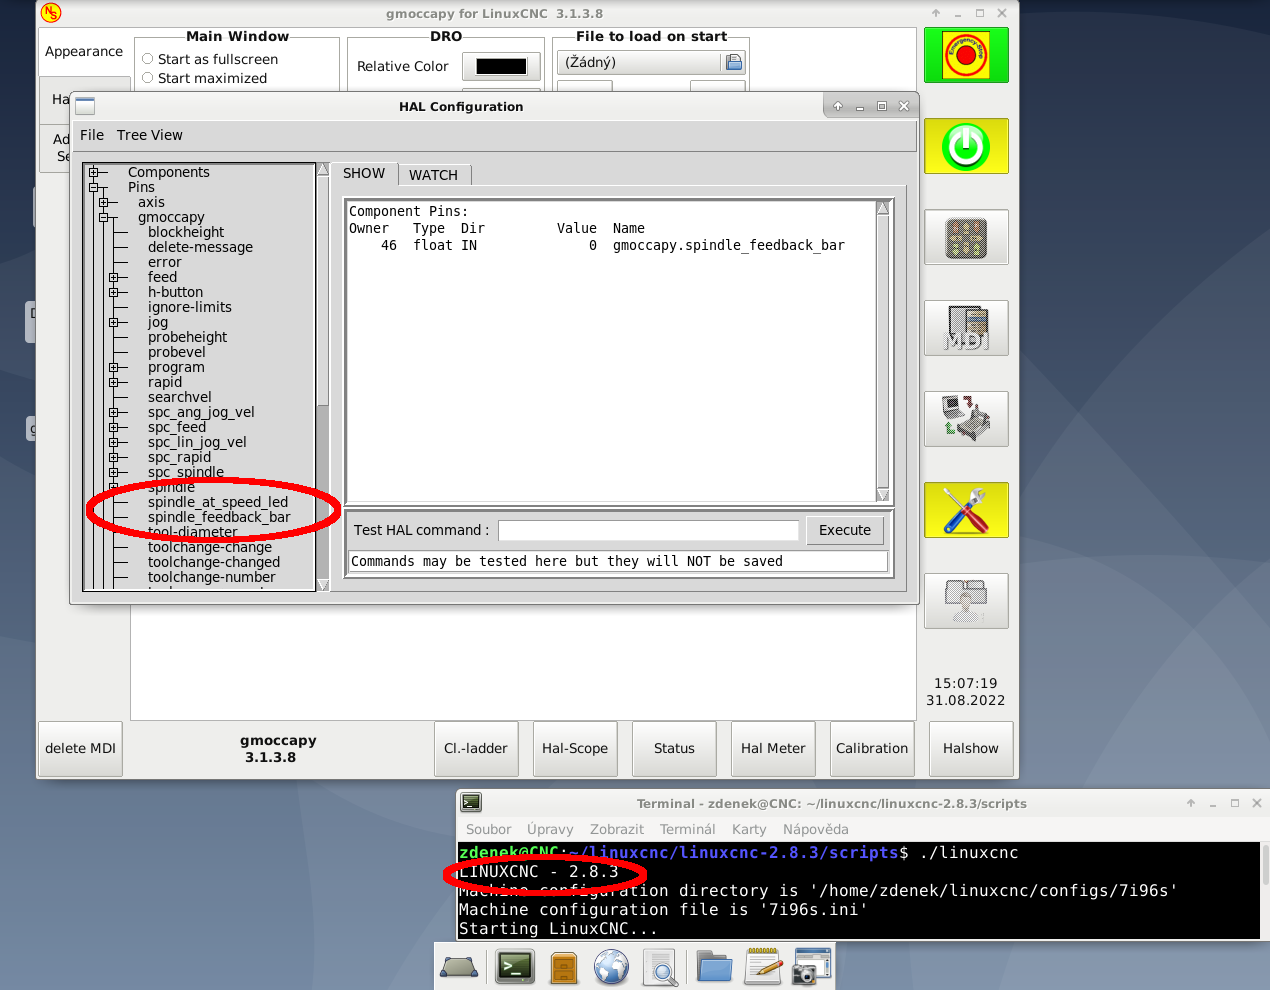The image size is (1270, 990).
Task: Expand the jog tree node
Action: point(113,322)
